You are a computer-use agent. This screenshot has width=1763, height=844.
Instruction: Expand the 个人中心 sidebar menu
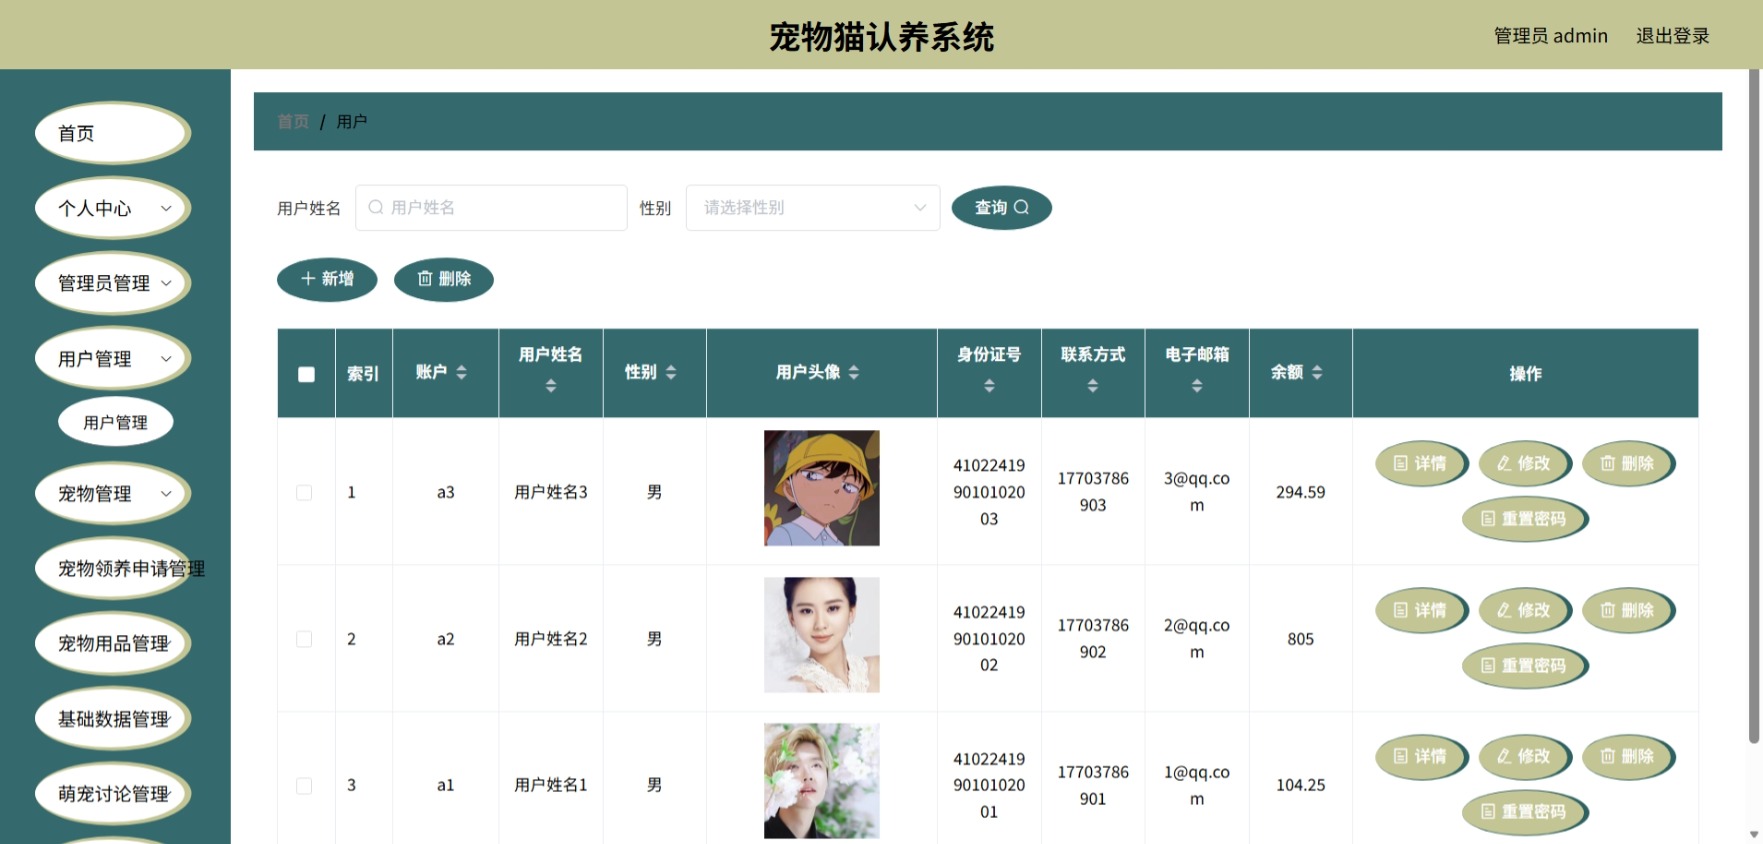coord(113,208)
